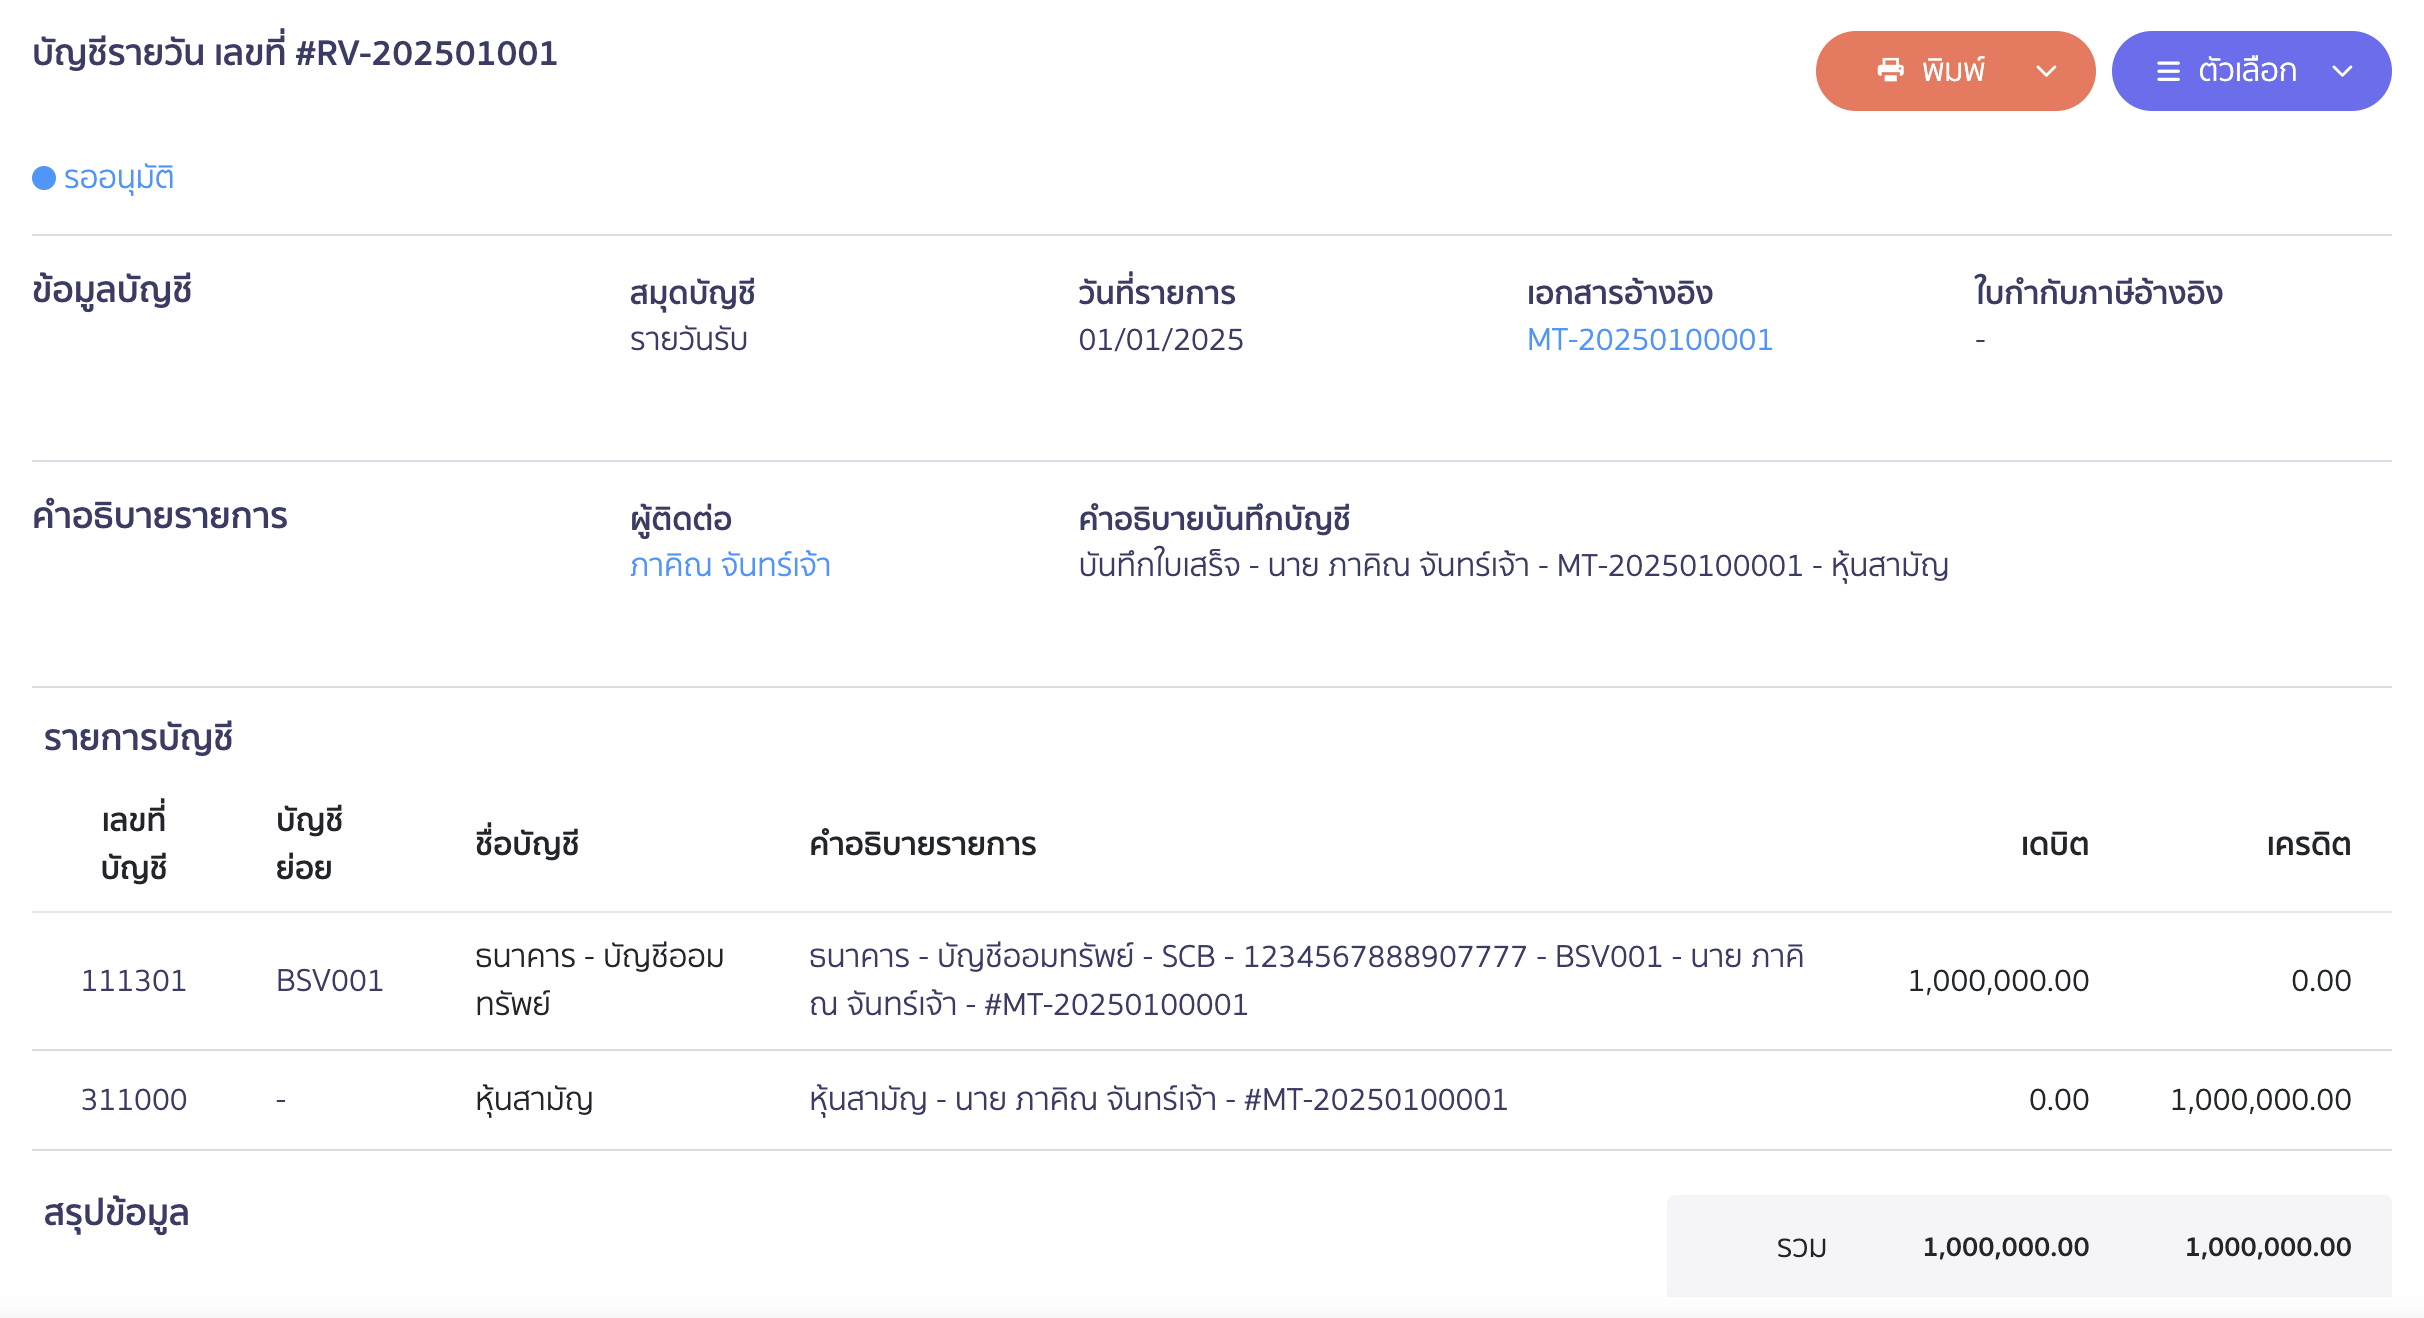Click description หุ้นสามัญ - นาย ภาคิณ จันทร์เจ้า
The height and width of the screenshot is (1318, 2424).
coord(1158,1100)
